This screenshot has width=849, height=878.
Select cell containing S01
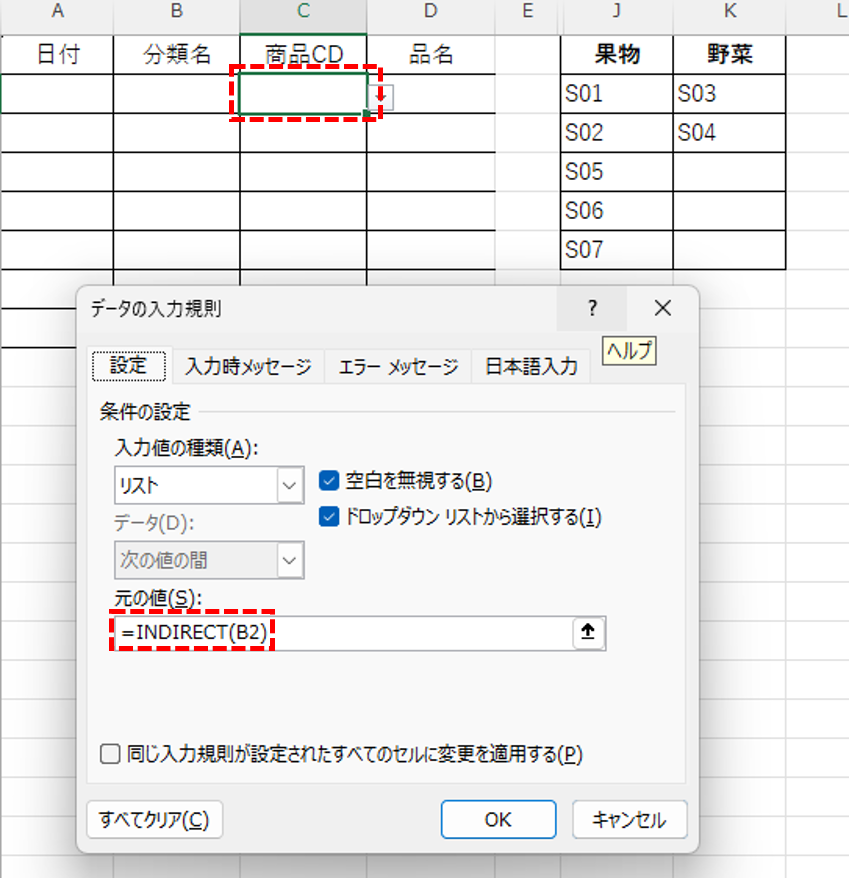[x=616, y=94]
